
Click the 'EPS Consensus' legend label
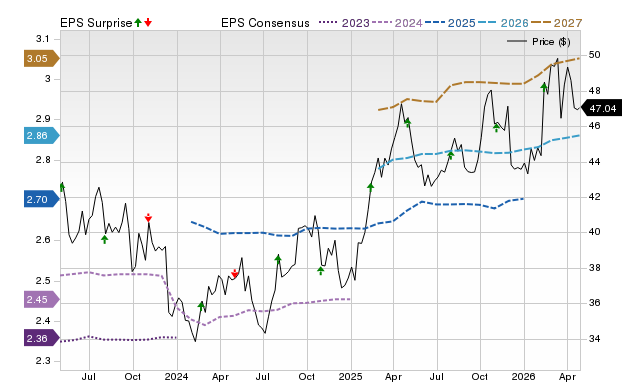click(x=265, y=23)
